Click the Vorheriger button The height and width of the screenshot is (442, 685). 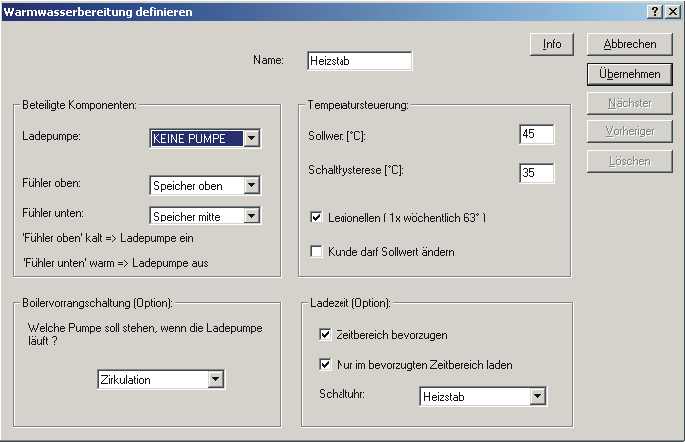click(629, 132)
